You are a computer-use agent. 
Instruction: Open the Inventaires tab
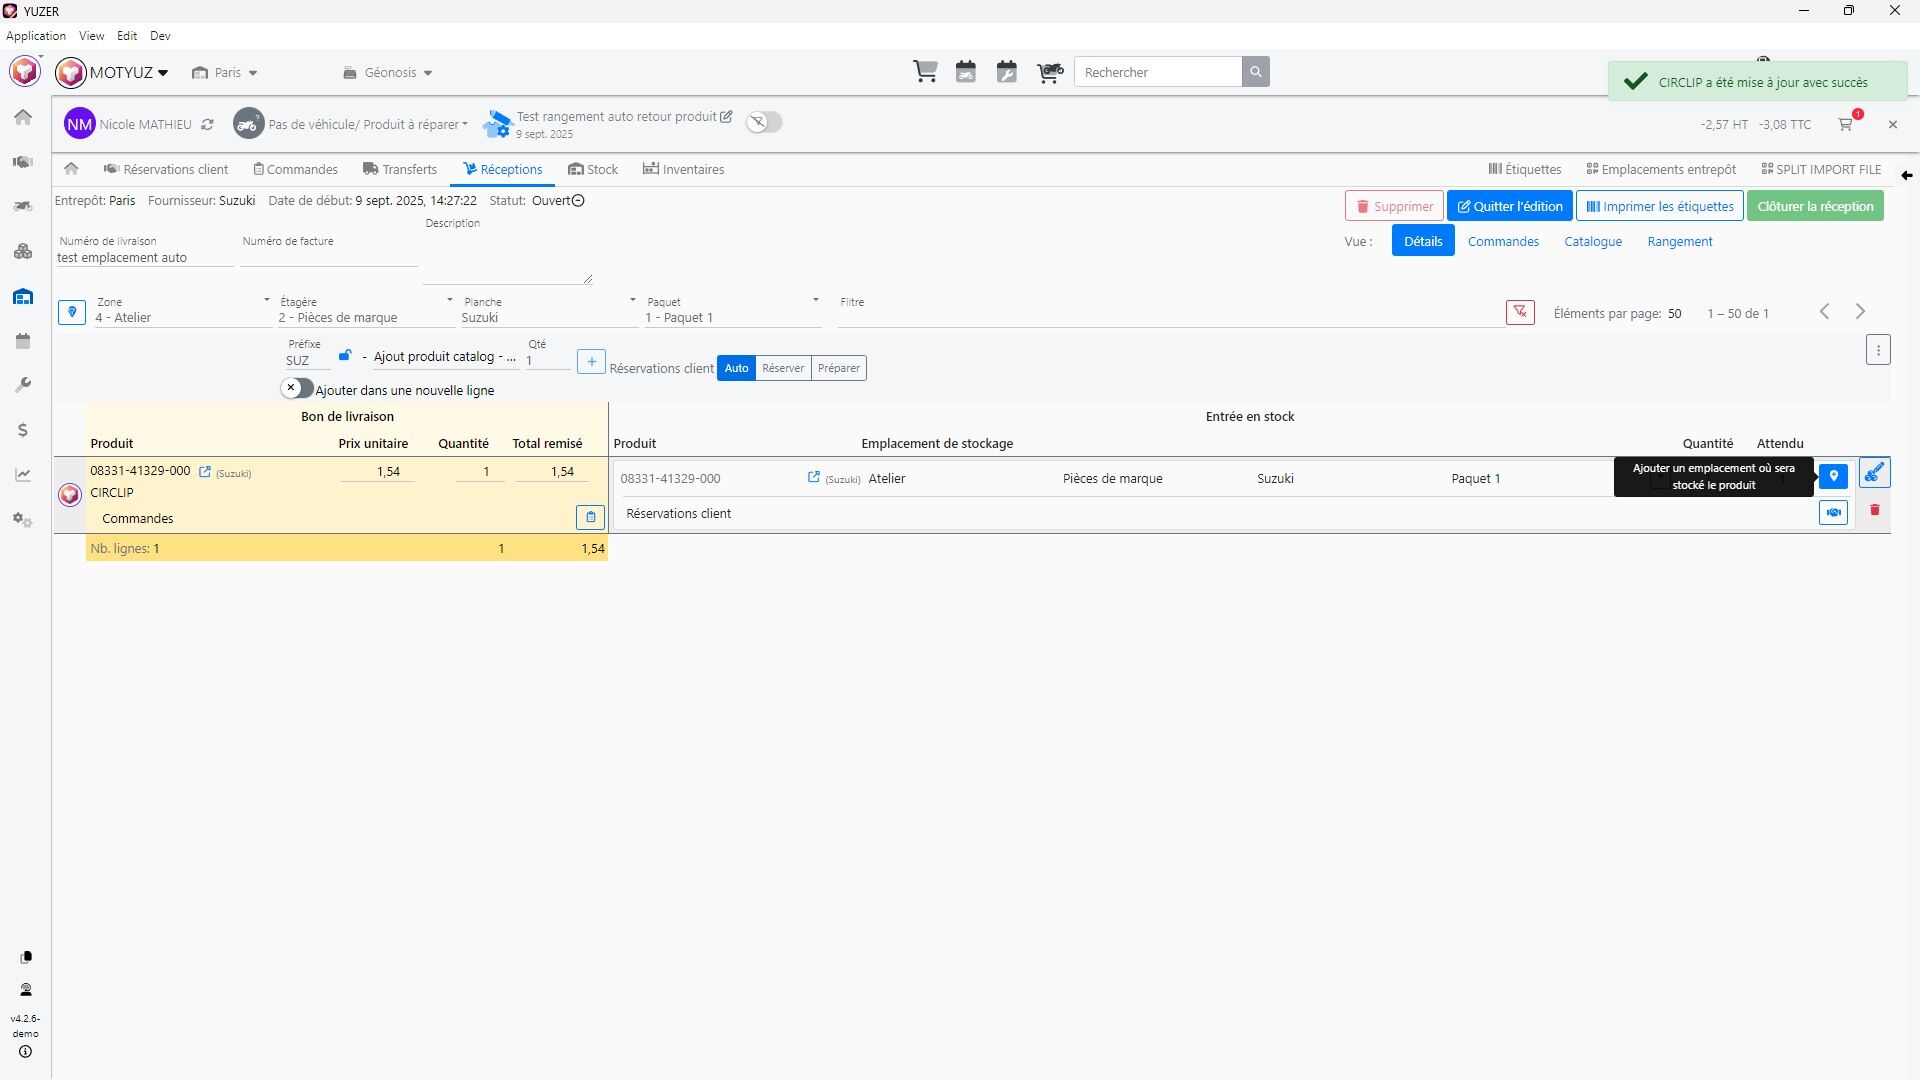[684, 170]
